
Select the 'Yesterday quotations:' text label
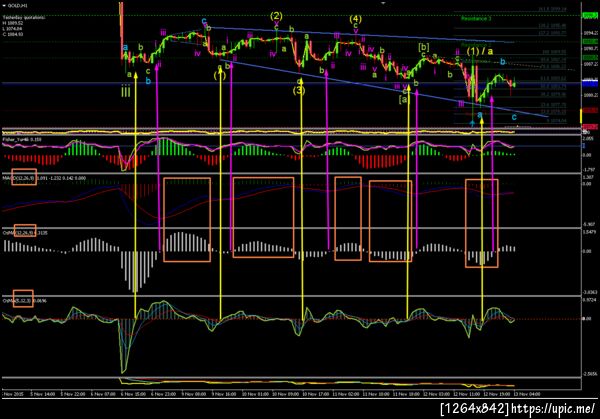[24, 18]
